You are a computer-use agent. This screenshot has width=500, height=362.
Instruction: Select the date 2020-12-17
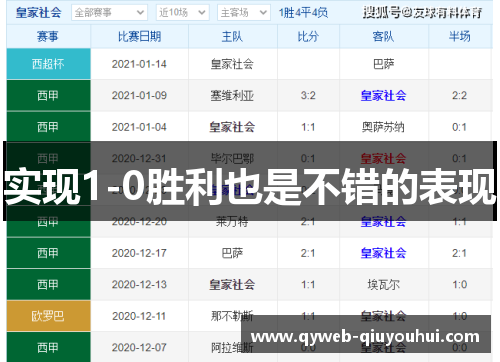pos(139,253)
